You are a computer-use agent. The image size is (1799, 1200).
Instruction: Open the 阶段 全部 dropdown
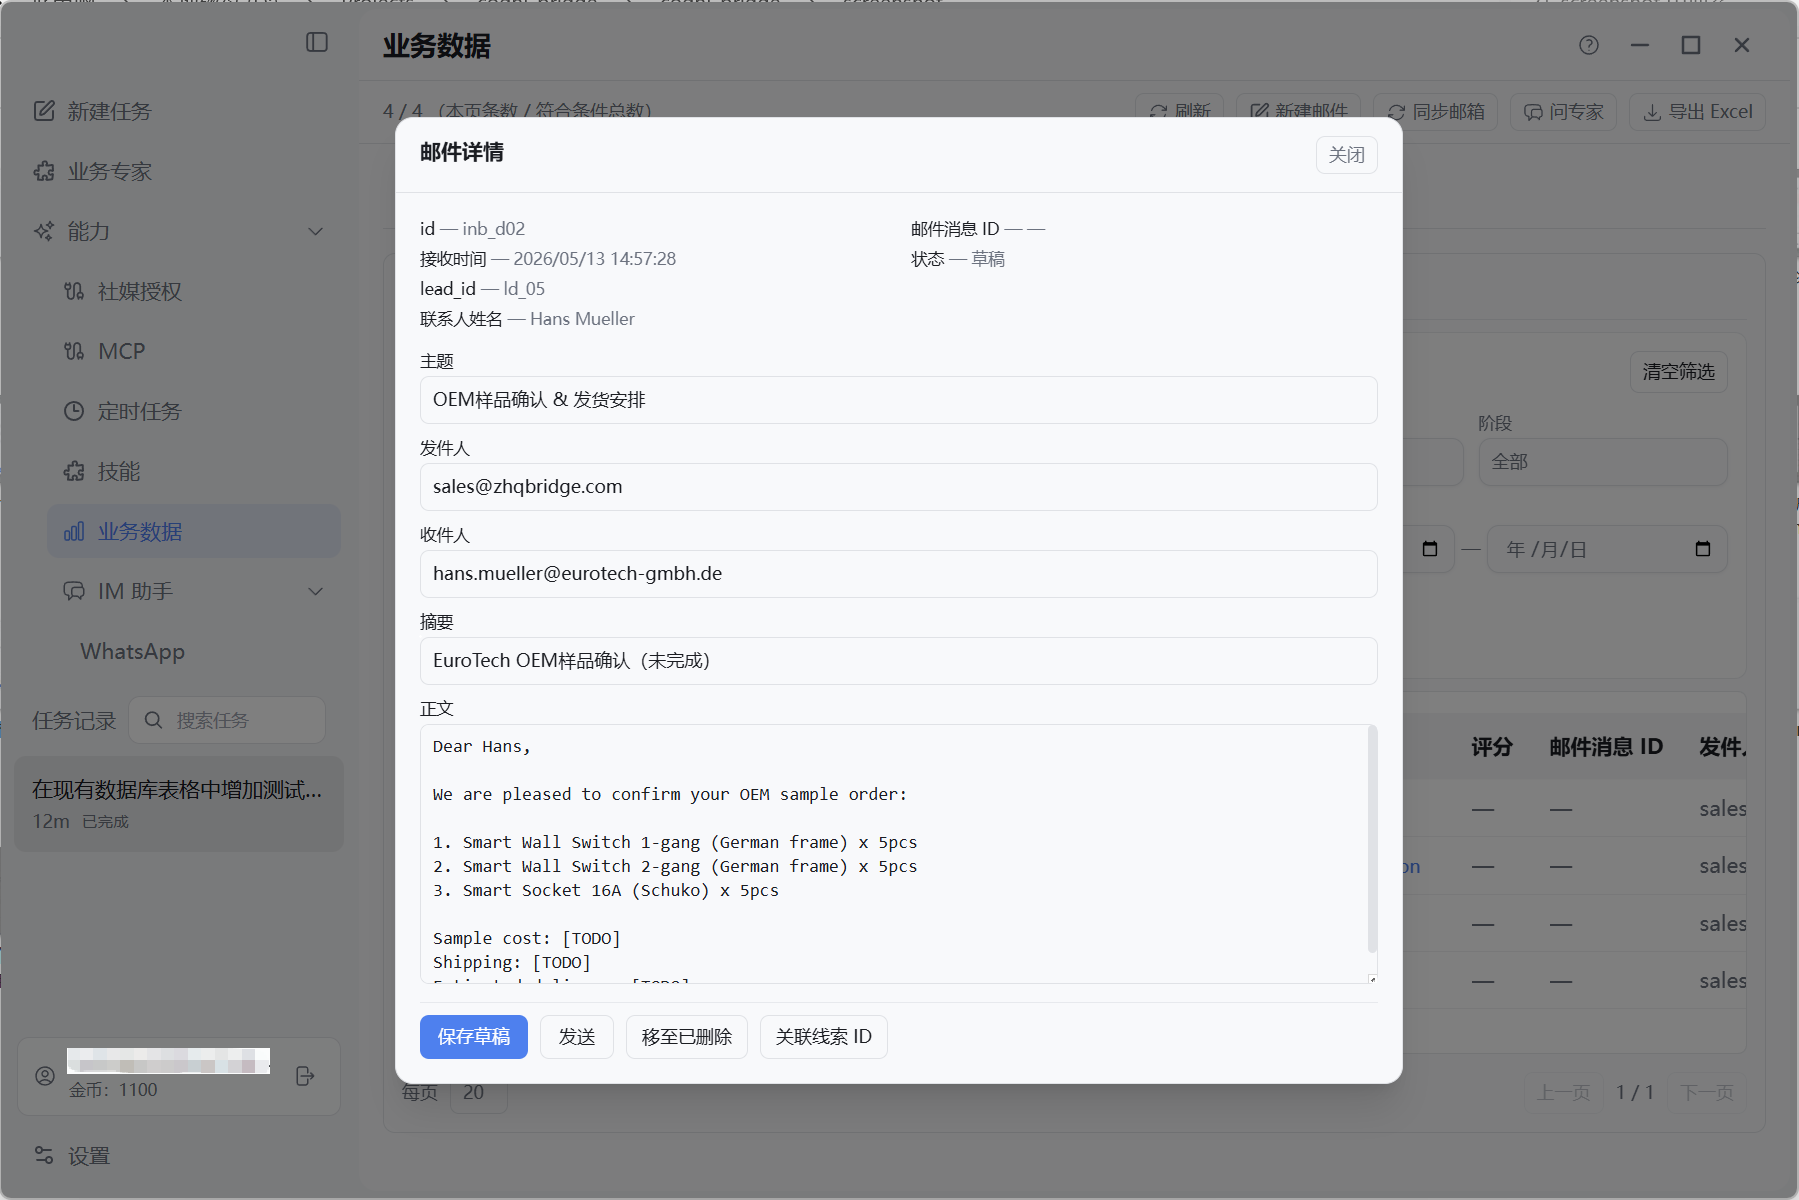1603,462
